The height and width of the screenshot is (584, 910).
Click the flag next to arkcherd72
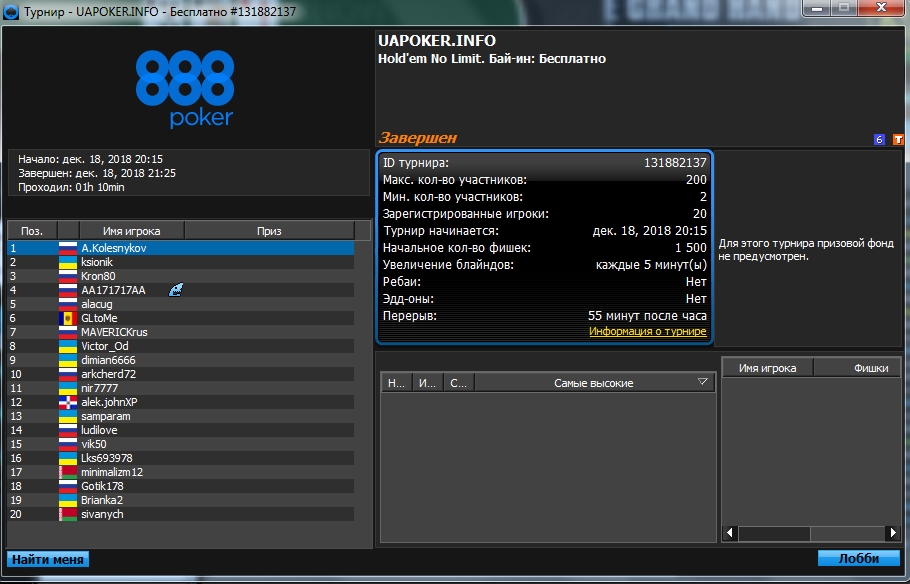68,374
